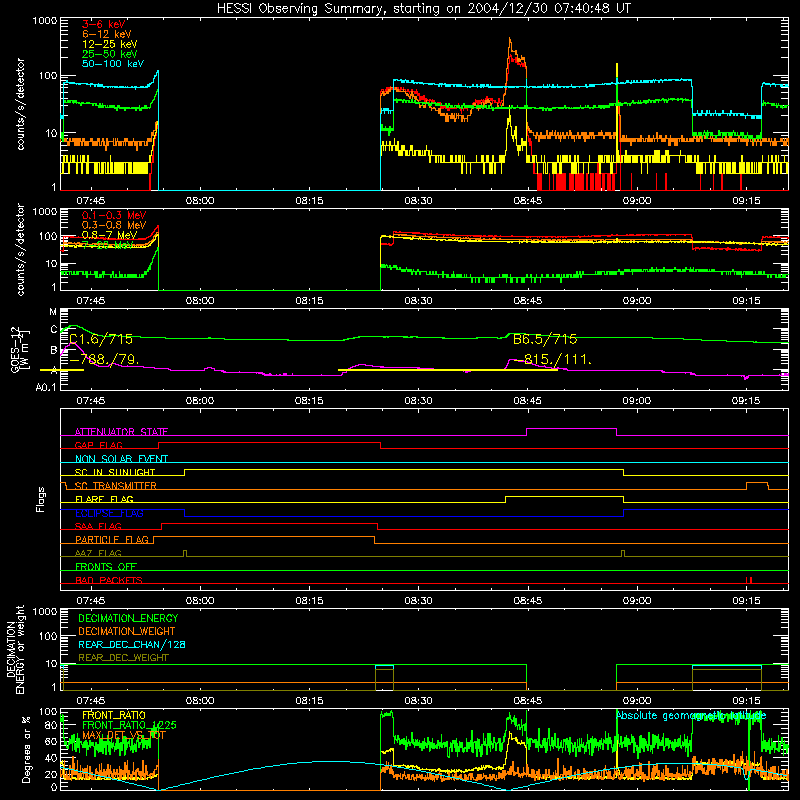Click the DECIMATION_WEIGHT legend label
The height and width of the screenshot is (800, 800).
click(x=127, y=631)
